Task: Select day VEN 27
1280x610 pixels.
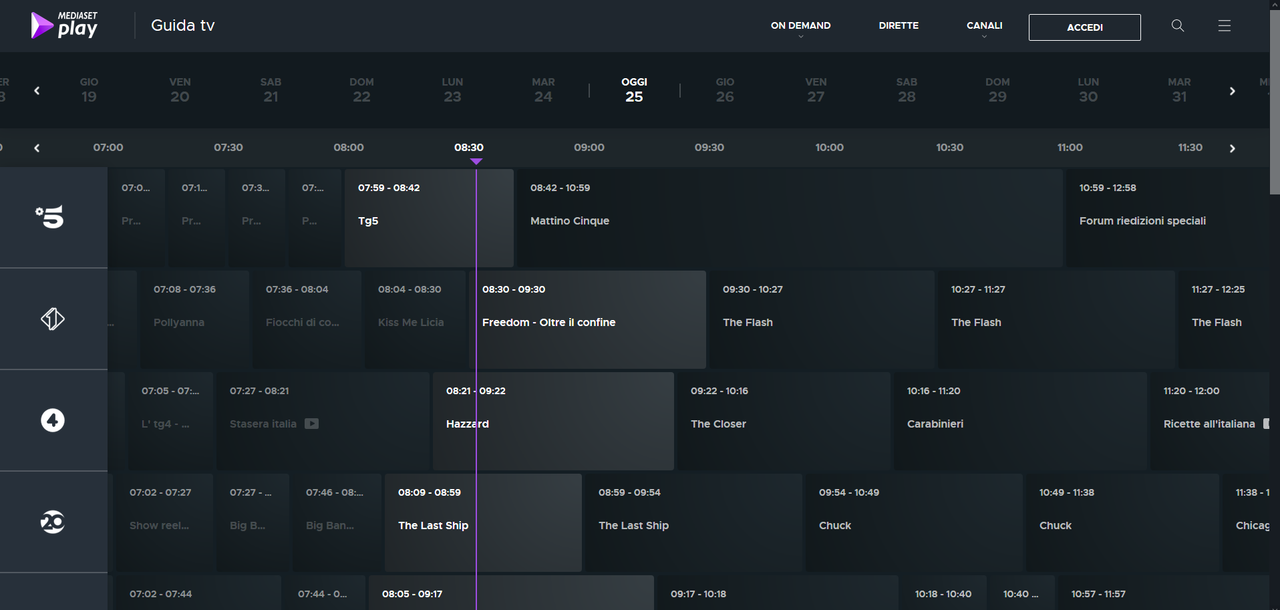Action: pyautogui.click(x=816, y=90)
